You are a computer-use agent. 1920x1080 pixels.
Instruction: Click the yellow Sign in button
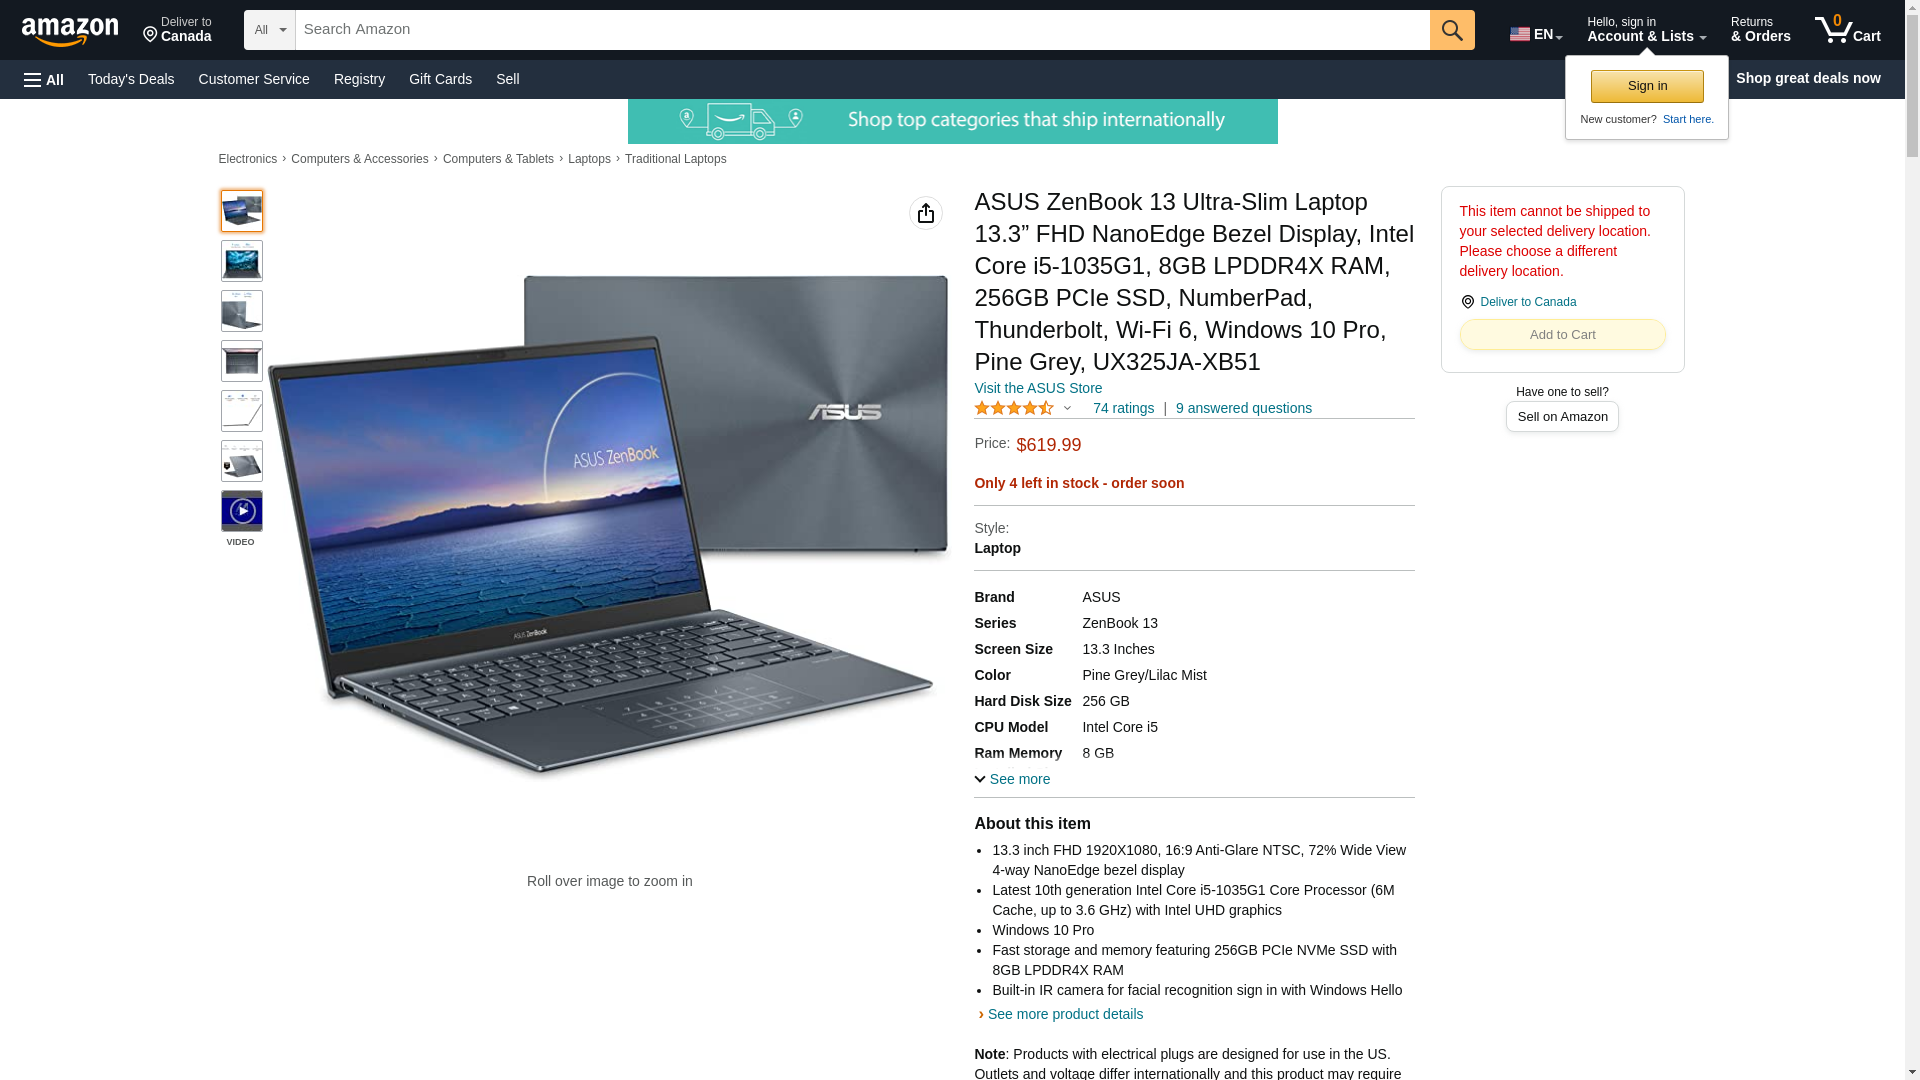pyautogui.click(x=1647, y=86)
